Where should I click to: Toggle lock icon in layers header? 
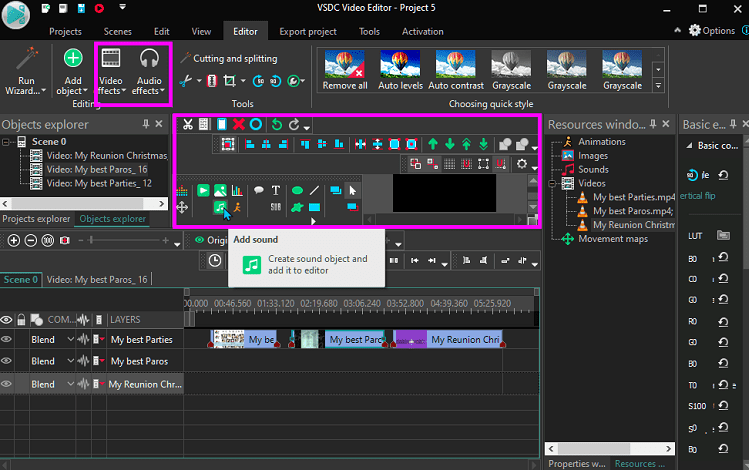click(x=21, y=320)
